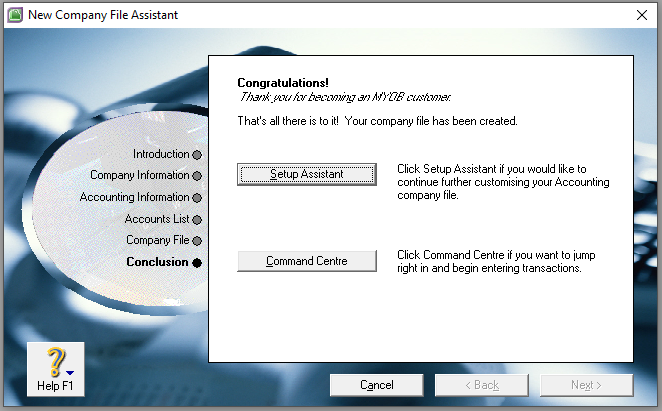Click the Congratulations! heading
Viewport: 662px width, 411px height.
[283, 83]
